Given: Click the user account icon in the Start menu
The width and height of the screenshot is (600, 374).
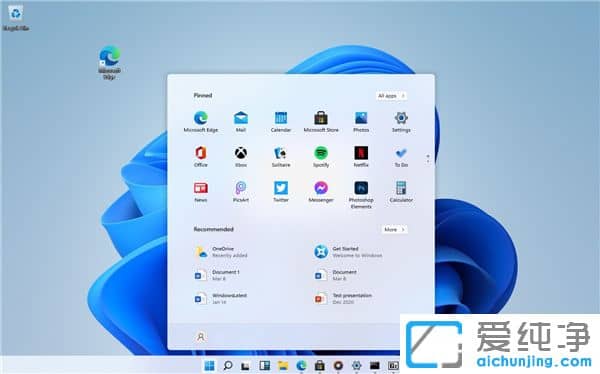Looking at the screenshot, I should tap(201, 337).
